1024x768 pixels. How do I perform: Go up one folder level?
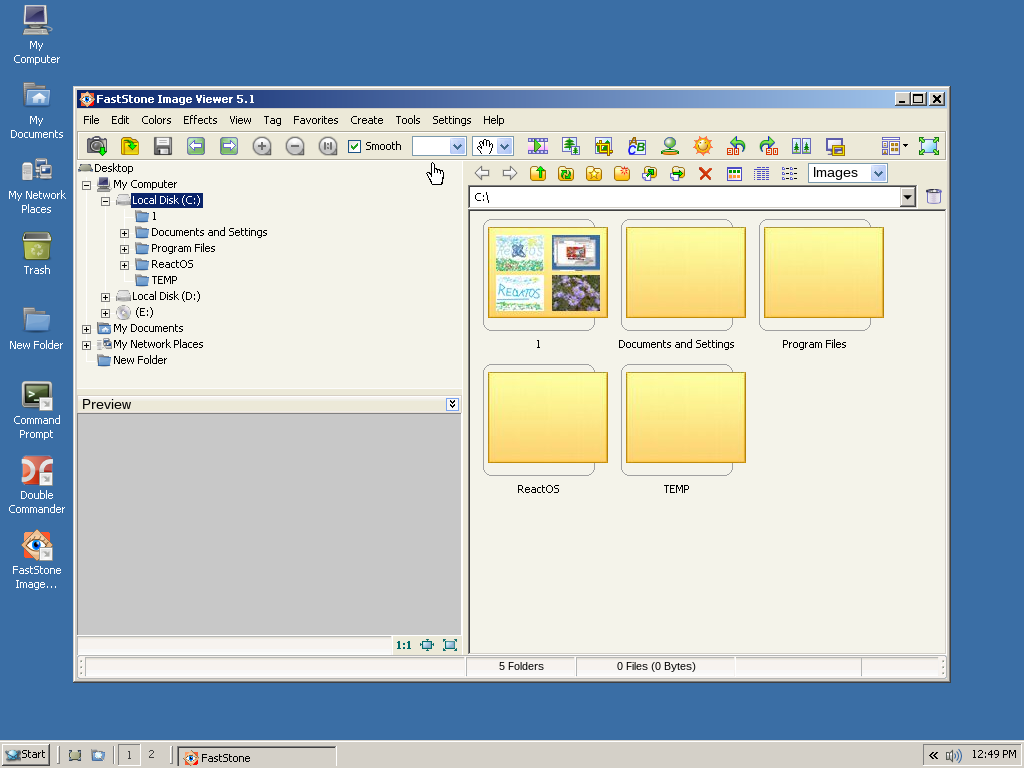pos(537,174)
